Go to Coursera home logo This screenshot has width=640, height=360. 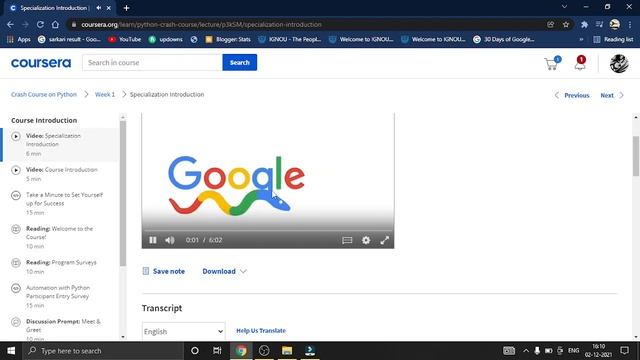pos(41,63)
